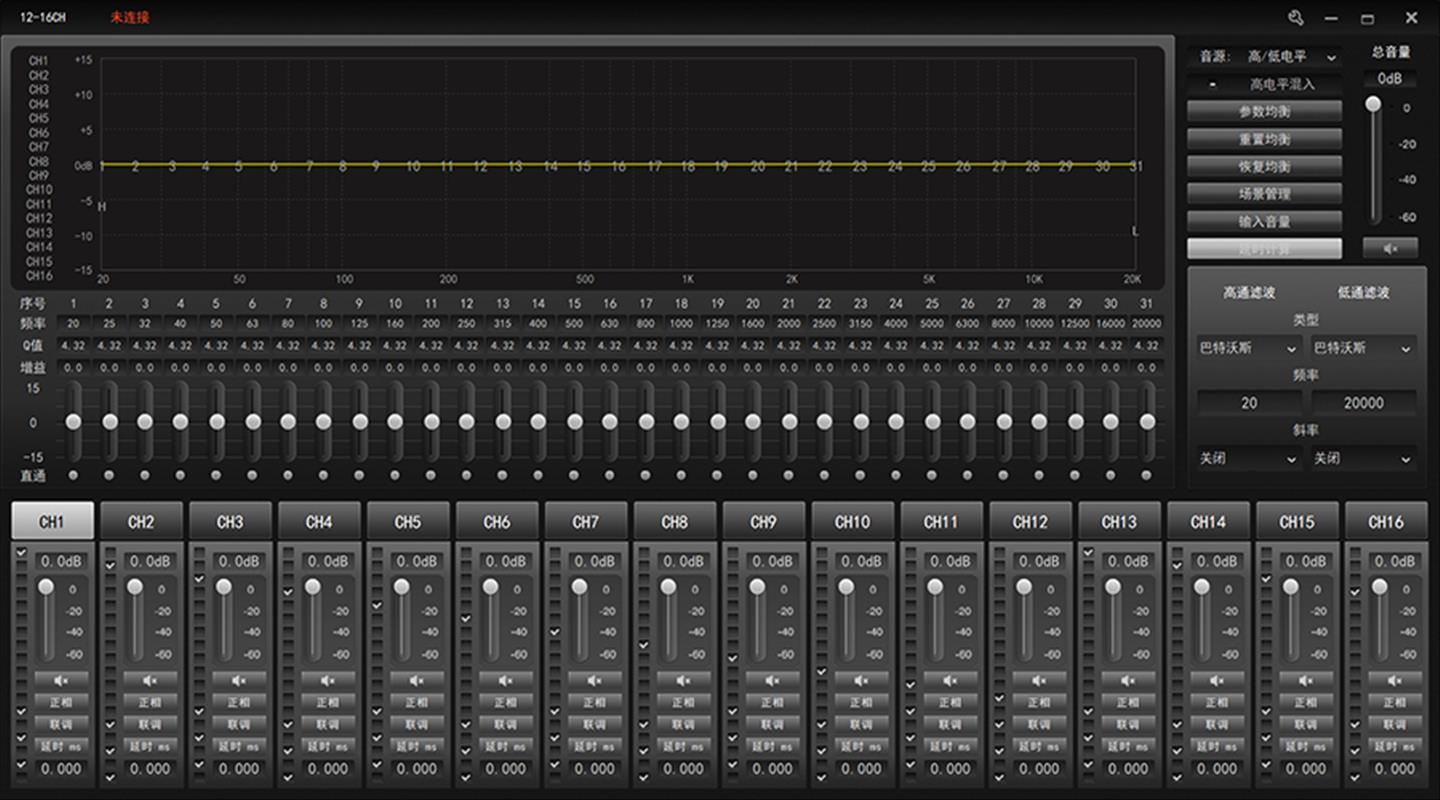Mute channel CH5 with its speaker icon
The image size is (1440, 800).
point(416,680)
